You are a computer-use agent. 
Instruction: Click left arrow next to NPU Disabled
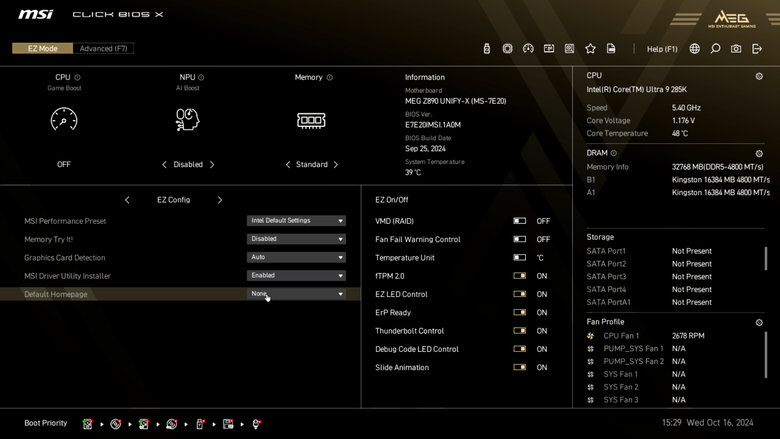pyautogui.click(x=164, y=165)
